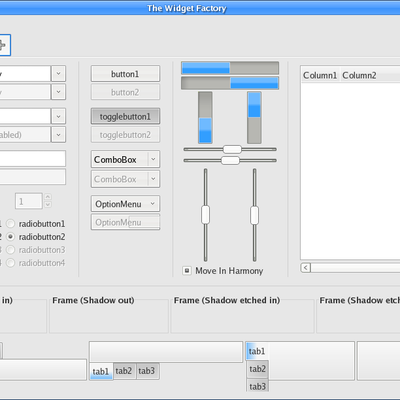
Task: Click the second horizontal progress bar
Action: (230, 83)
